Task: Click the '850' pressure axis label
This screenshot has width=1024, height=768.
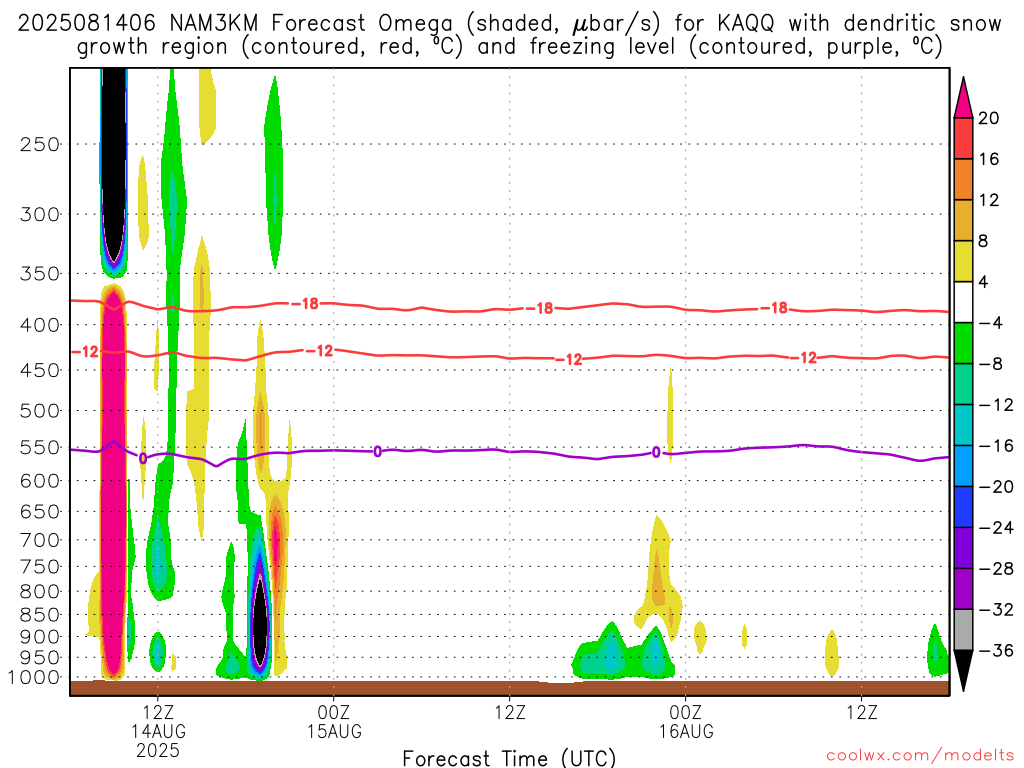Action: pos(40,615)
